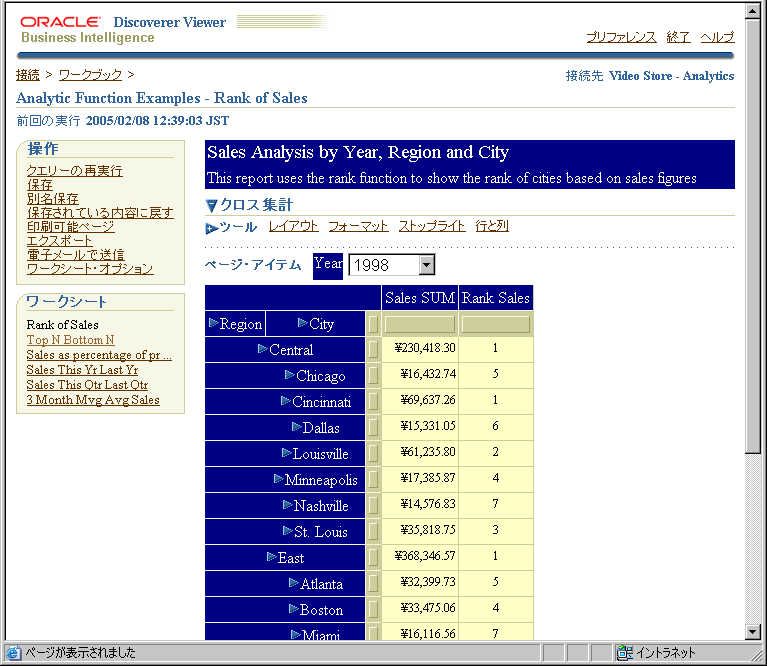Click ヘルプ help link
767x666 pixels.
click(x=717, y=37)
